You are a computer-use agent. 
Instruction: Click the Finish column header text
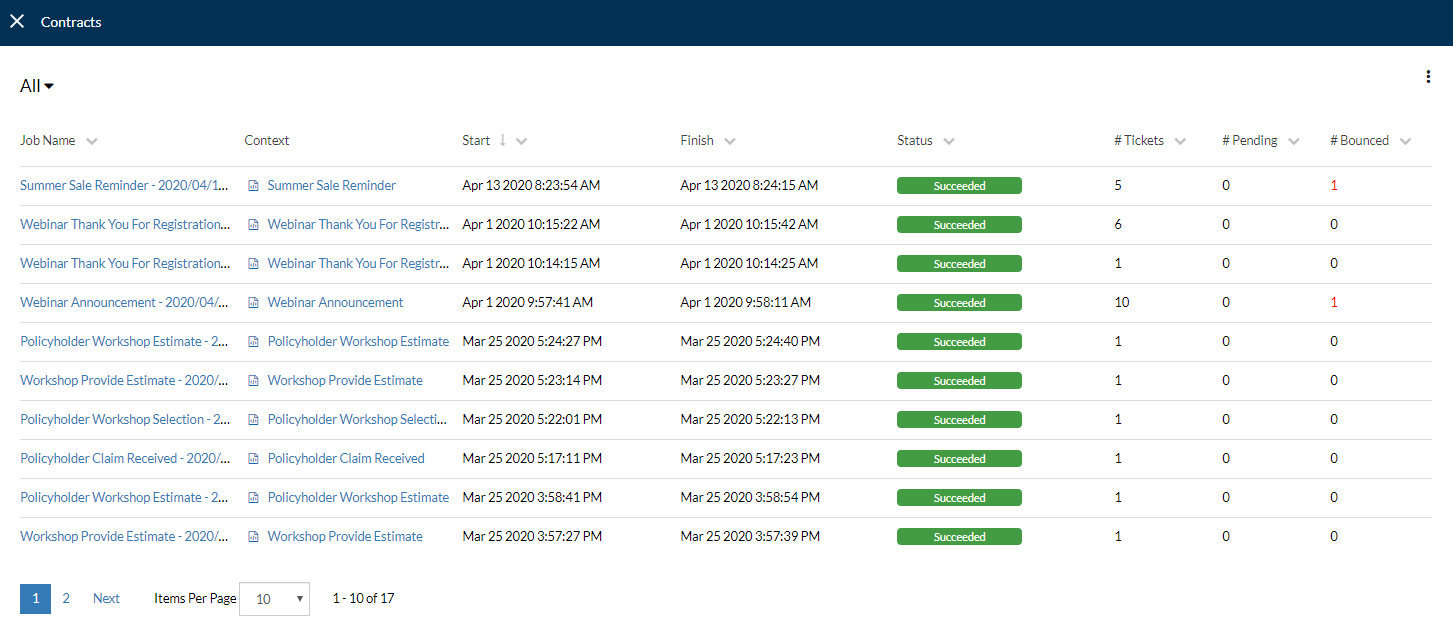pyautogui.click(x=697, y=141)
